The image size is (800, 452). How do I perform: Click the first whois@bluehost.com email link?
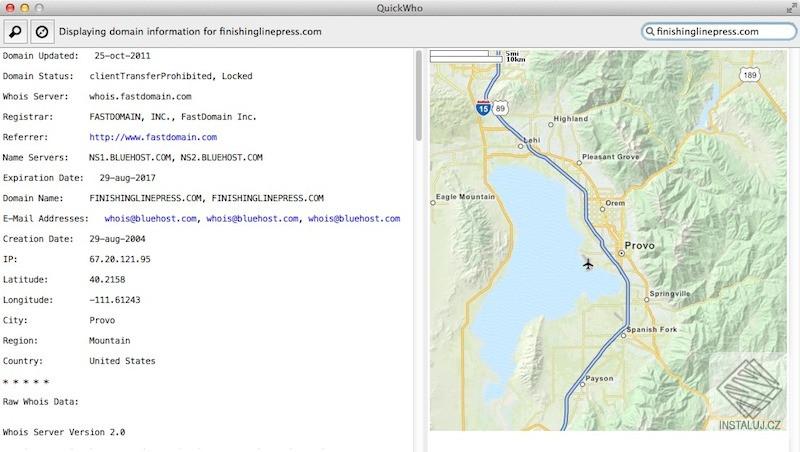click(x=151, y=218)
